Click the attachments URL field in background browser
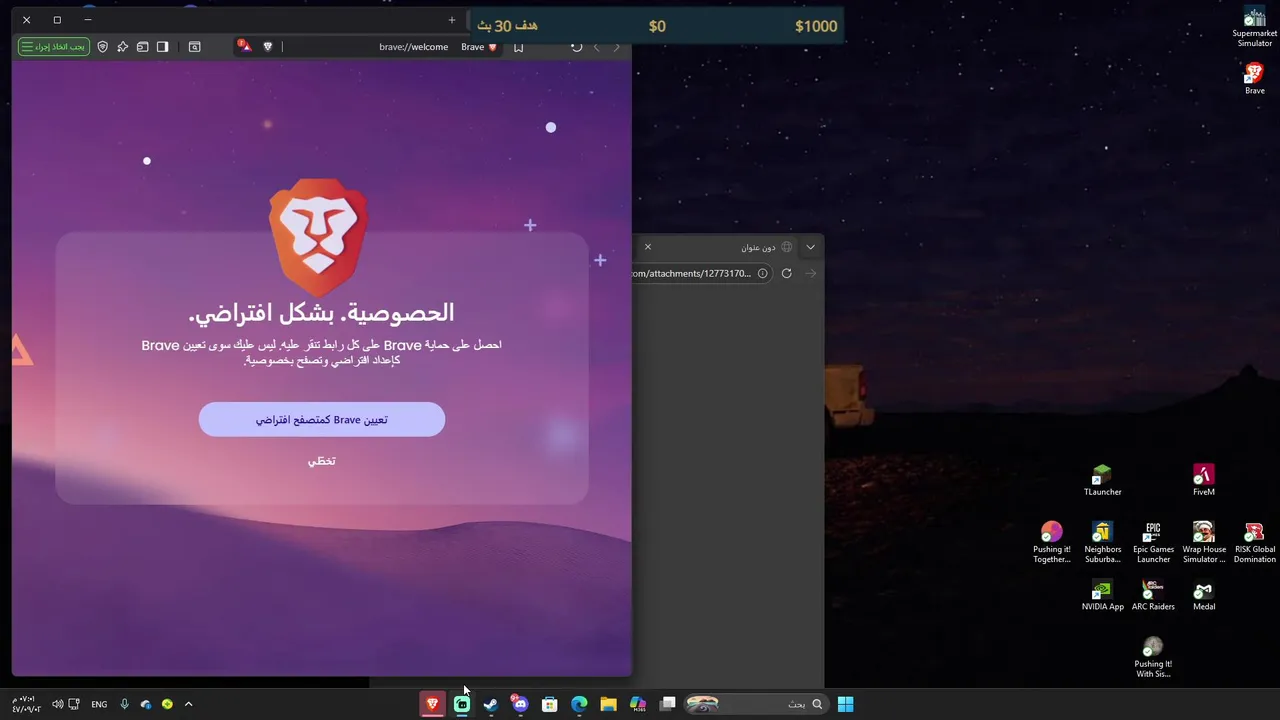The width and height of the screenshot is (1280, 720). pos(700,273)
